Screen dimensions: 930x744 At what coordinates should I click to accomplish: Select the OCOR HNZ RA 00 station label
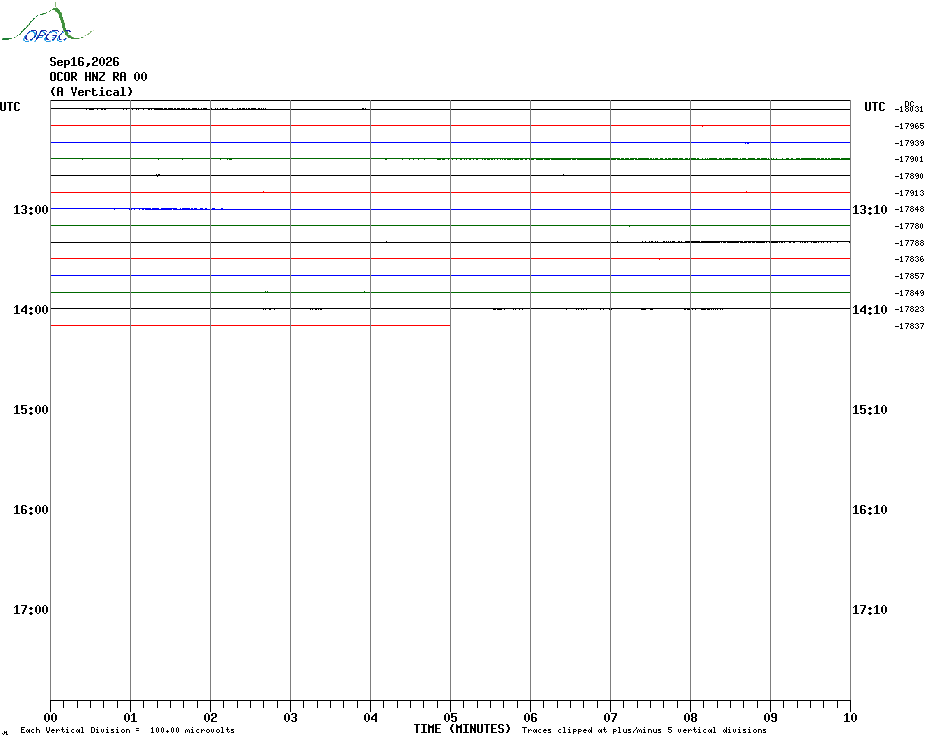pyautogui.click(x=98, y=77)
